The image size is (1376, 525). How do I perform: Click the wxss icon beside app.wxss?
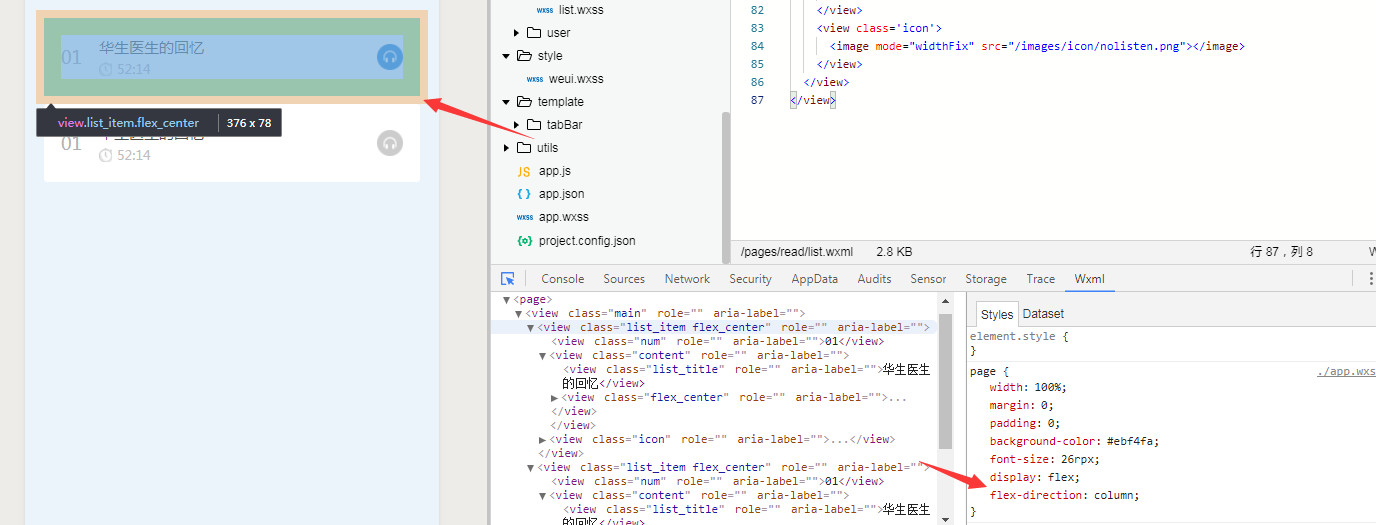coord(524,217)
